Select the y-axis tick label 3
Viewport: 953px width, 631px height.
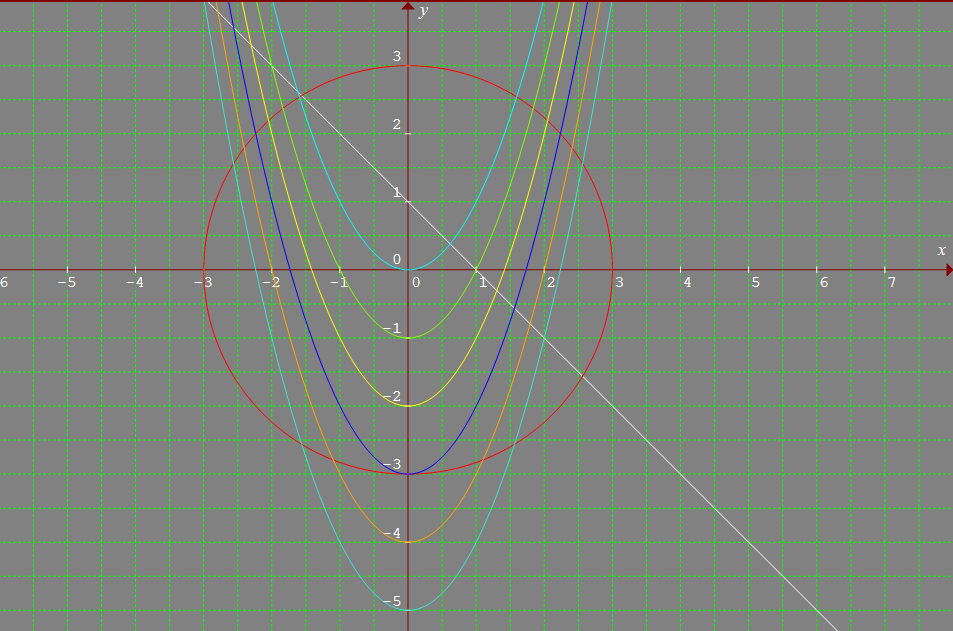point(397,57)
